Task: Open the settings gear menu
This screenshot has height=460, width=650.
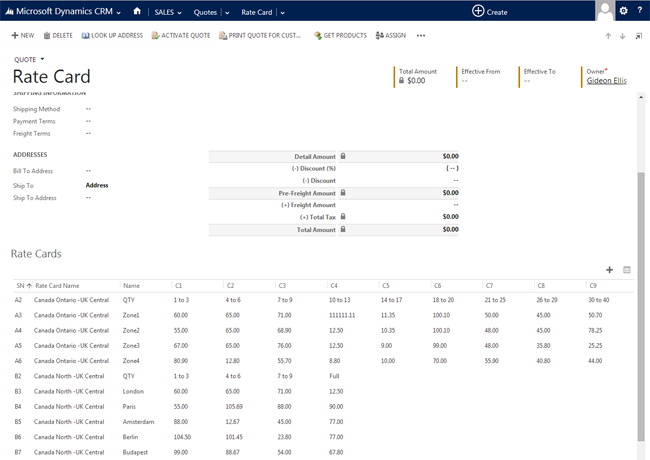Action: pyautogui.click(x=623, y=11)
